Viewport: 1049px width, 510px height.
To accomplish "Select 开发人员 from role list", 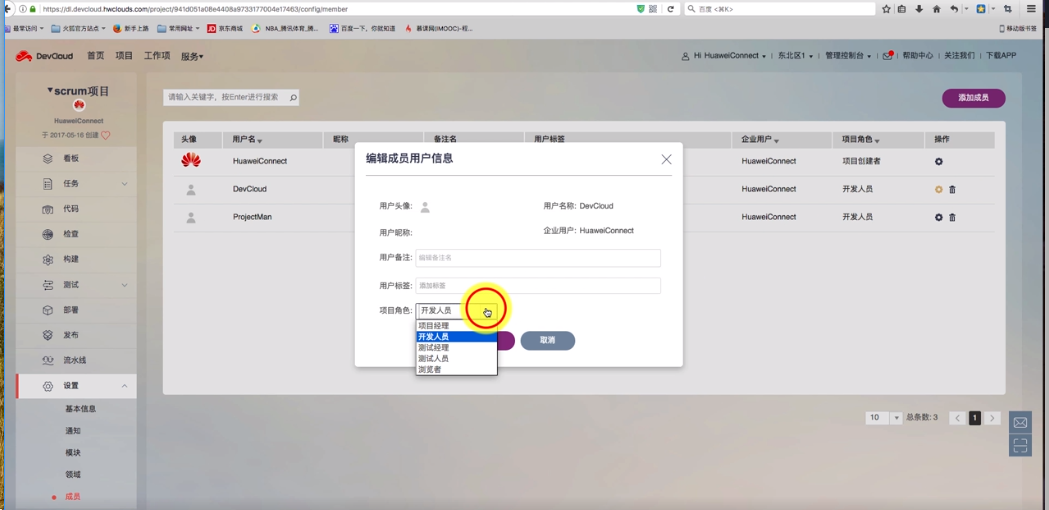I will [456, 337].
